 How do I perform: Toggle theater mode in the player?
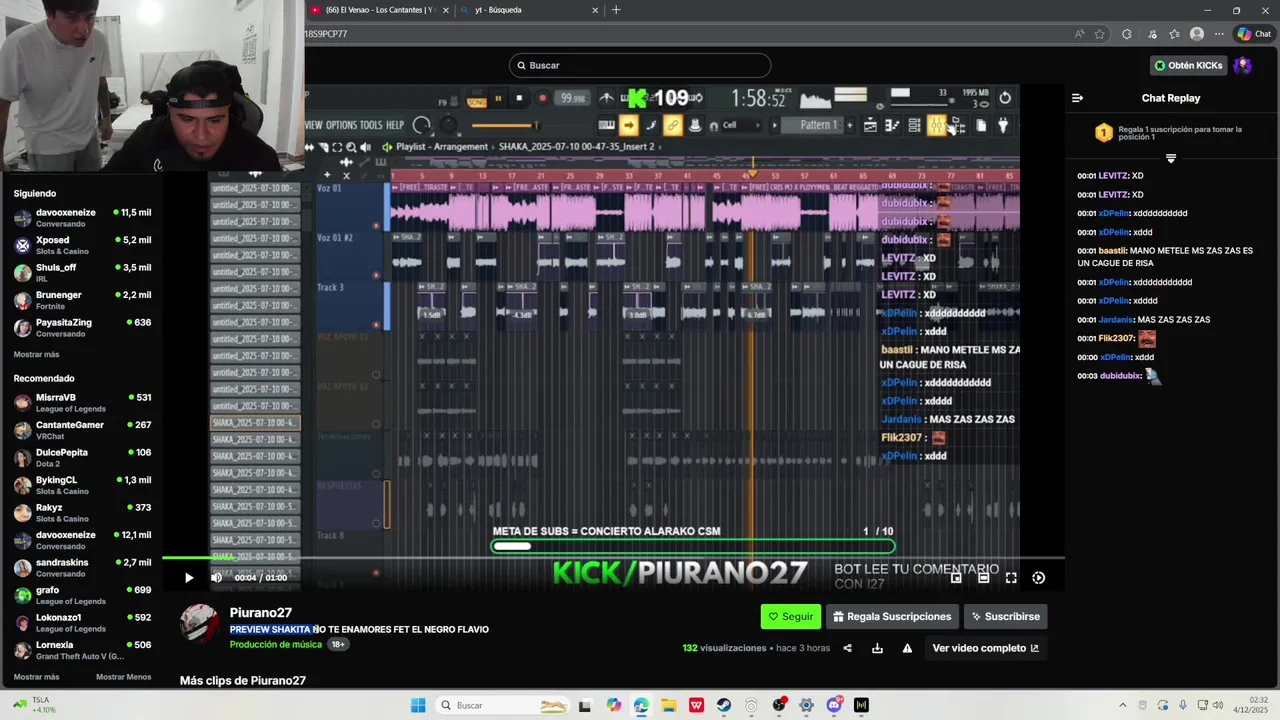click(x=984, y=577)
